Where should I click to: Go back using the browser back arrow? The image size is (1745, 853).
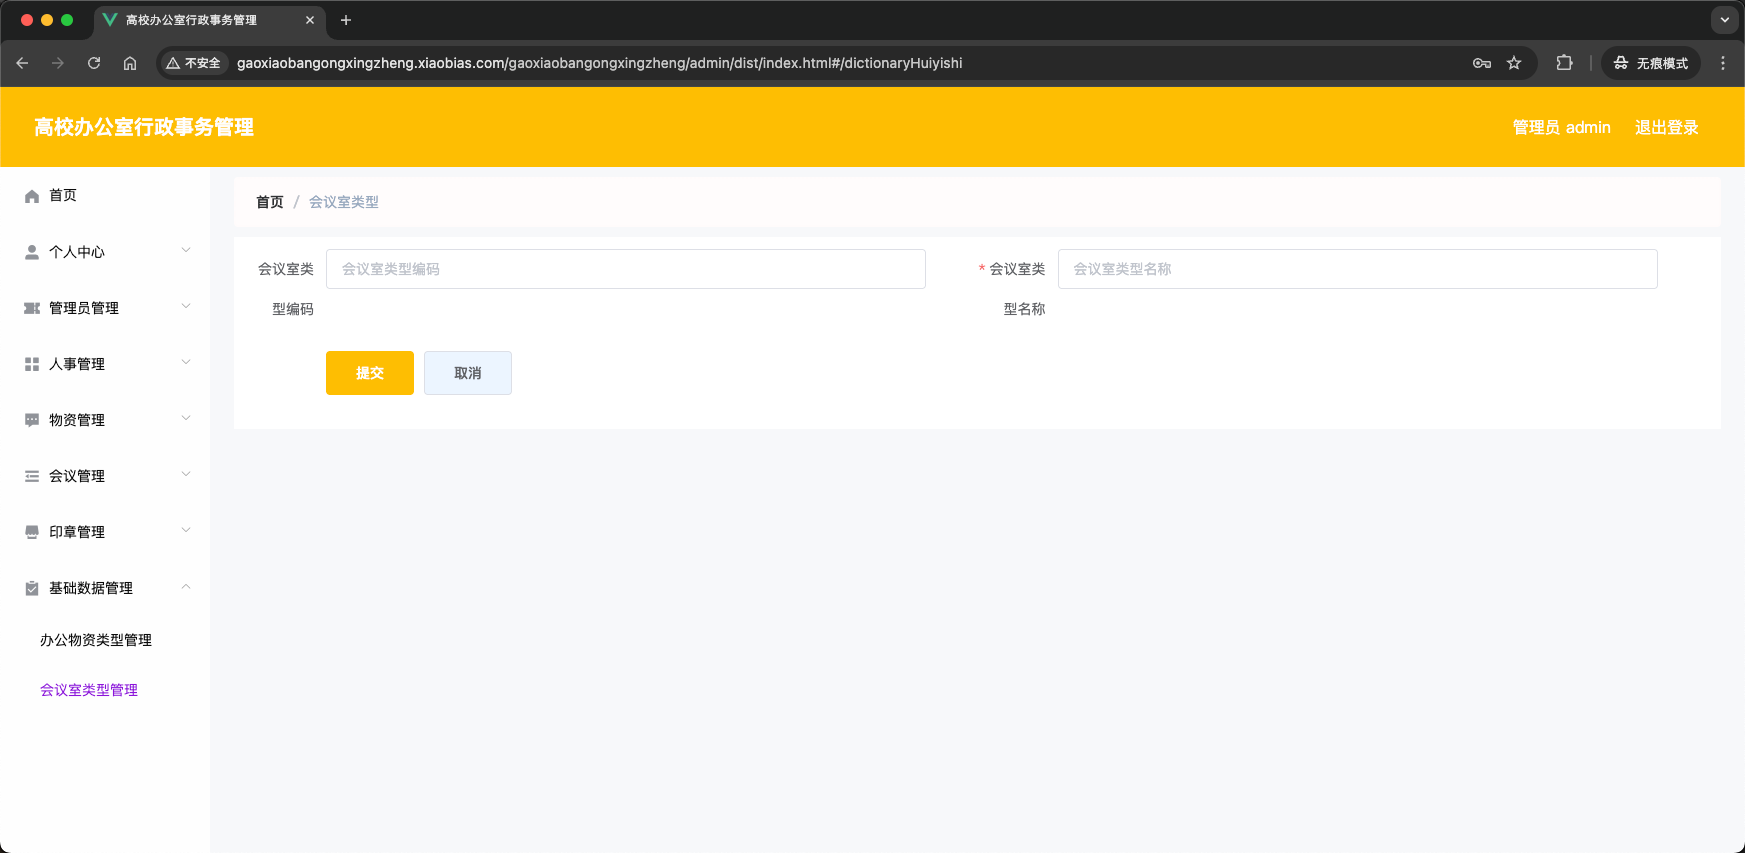22,63
